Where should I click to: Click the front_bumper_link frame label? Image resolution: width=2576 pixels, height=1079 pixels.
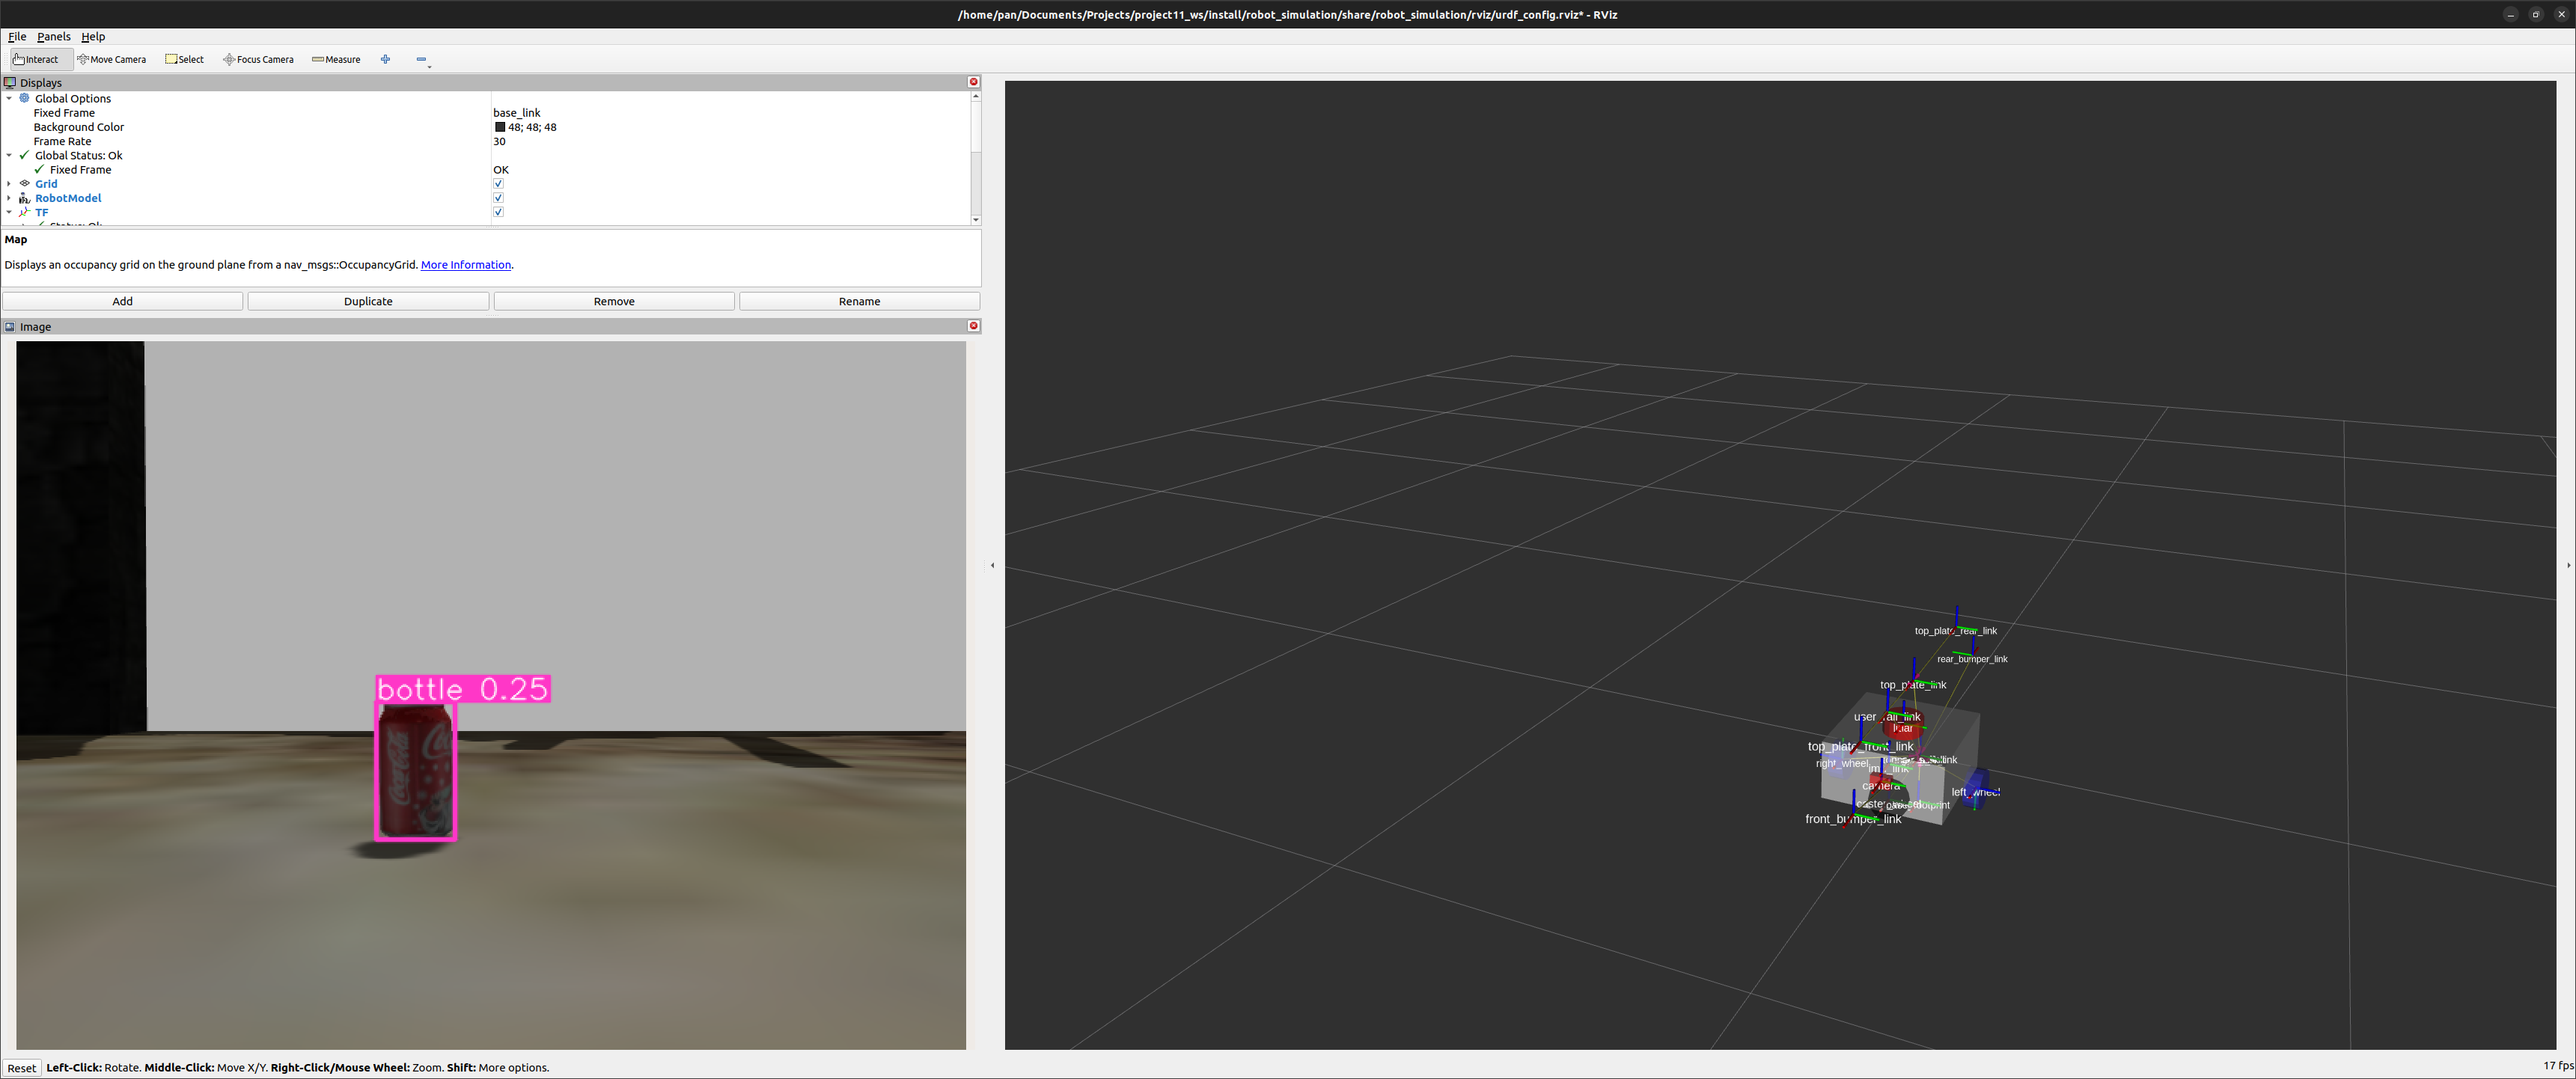point(1853,819)
